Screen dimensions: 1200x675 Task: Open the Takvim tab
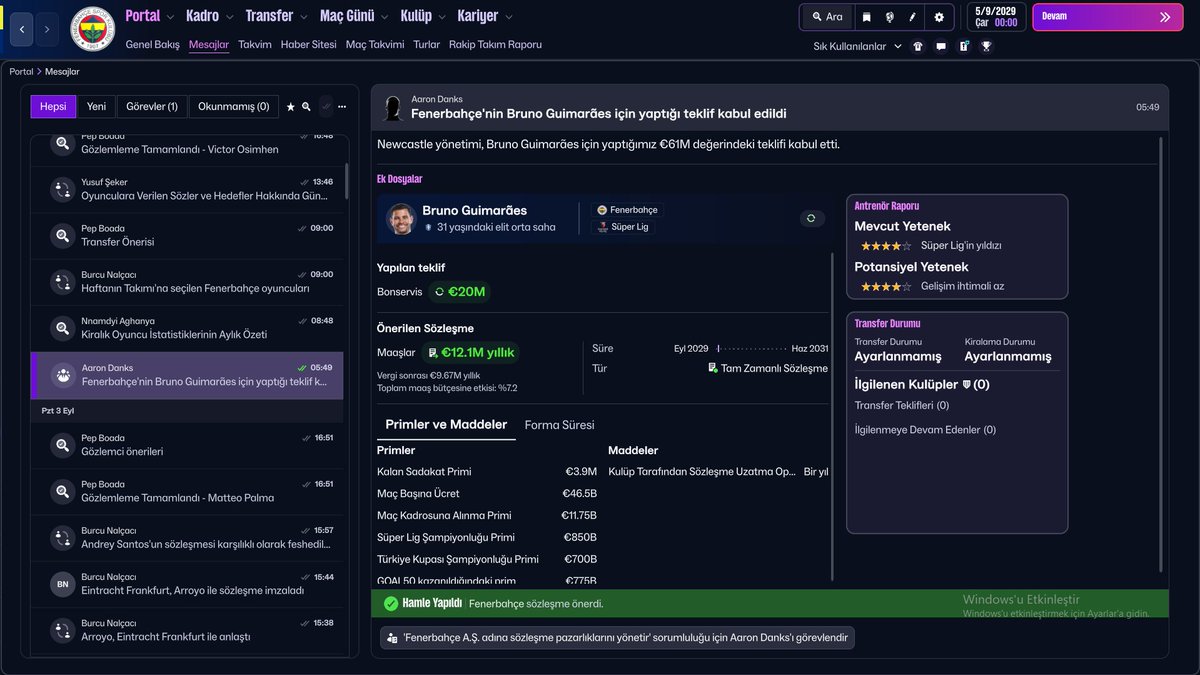tap(255, 45)
